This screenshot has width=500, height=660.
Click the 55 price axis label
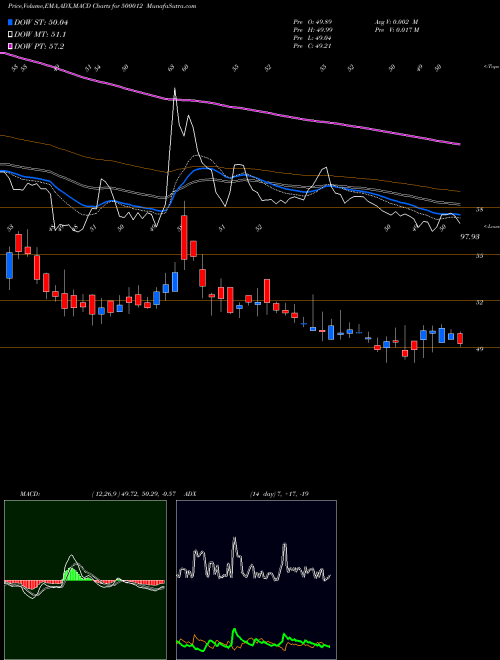click(480, 255)
